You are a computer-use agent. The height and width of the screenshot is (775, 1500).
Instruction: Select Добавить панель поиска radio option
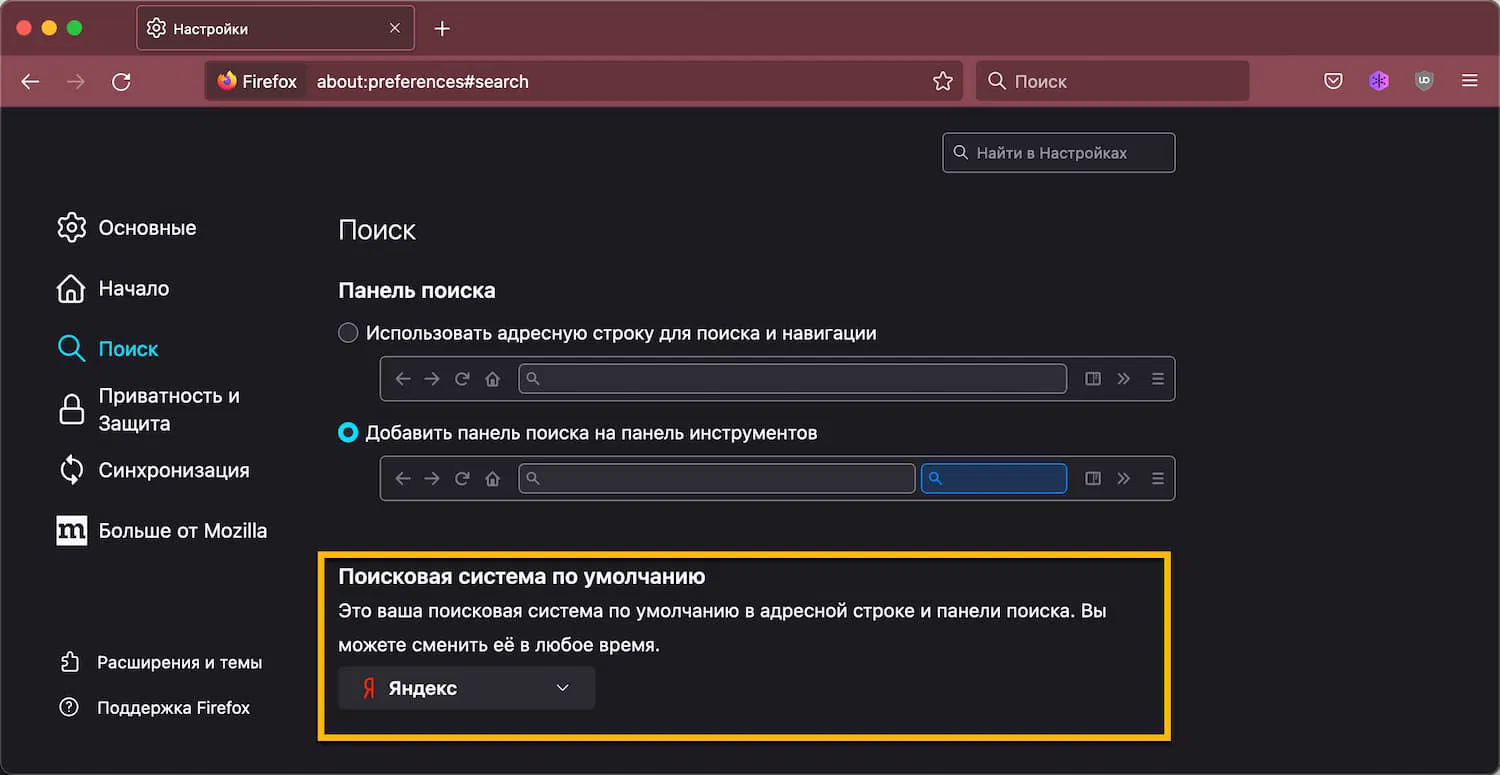point(348,433)
